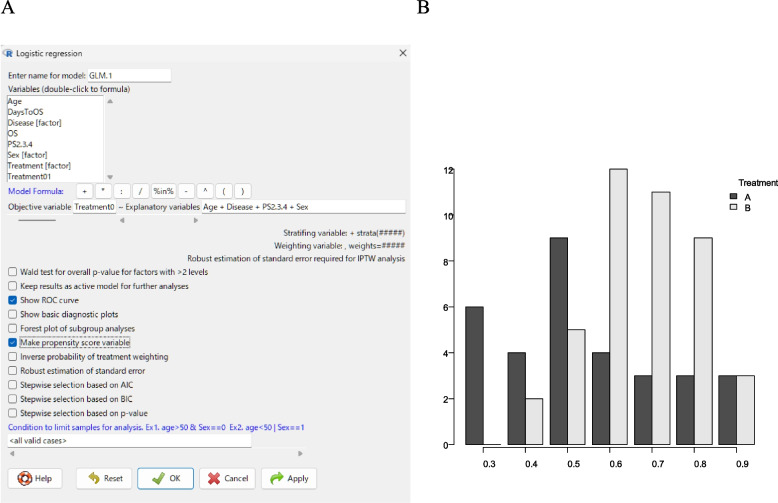Click the variables list scroll up arrow
This screenshot has height=503, width=778.
110,101
